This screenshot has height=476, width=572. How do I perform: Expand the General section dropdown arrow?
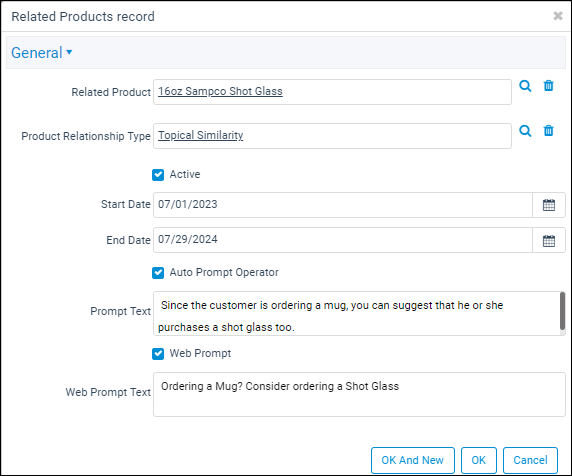click(69, 53)
